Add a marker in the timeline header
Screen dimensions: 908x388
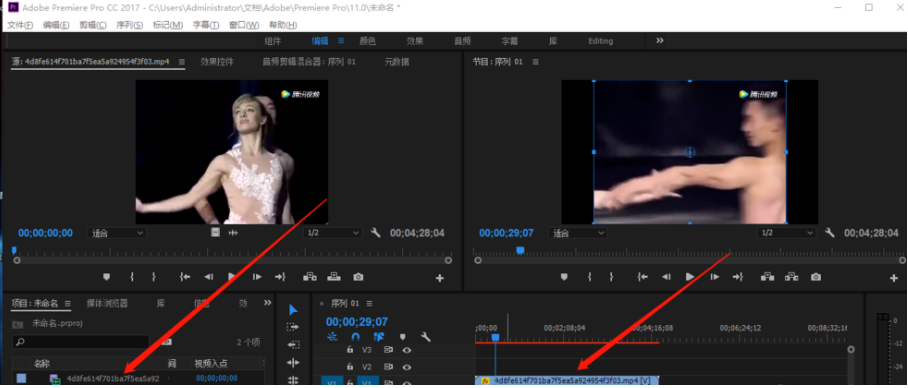[x=402, y=336]
